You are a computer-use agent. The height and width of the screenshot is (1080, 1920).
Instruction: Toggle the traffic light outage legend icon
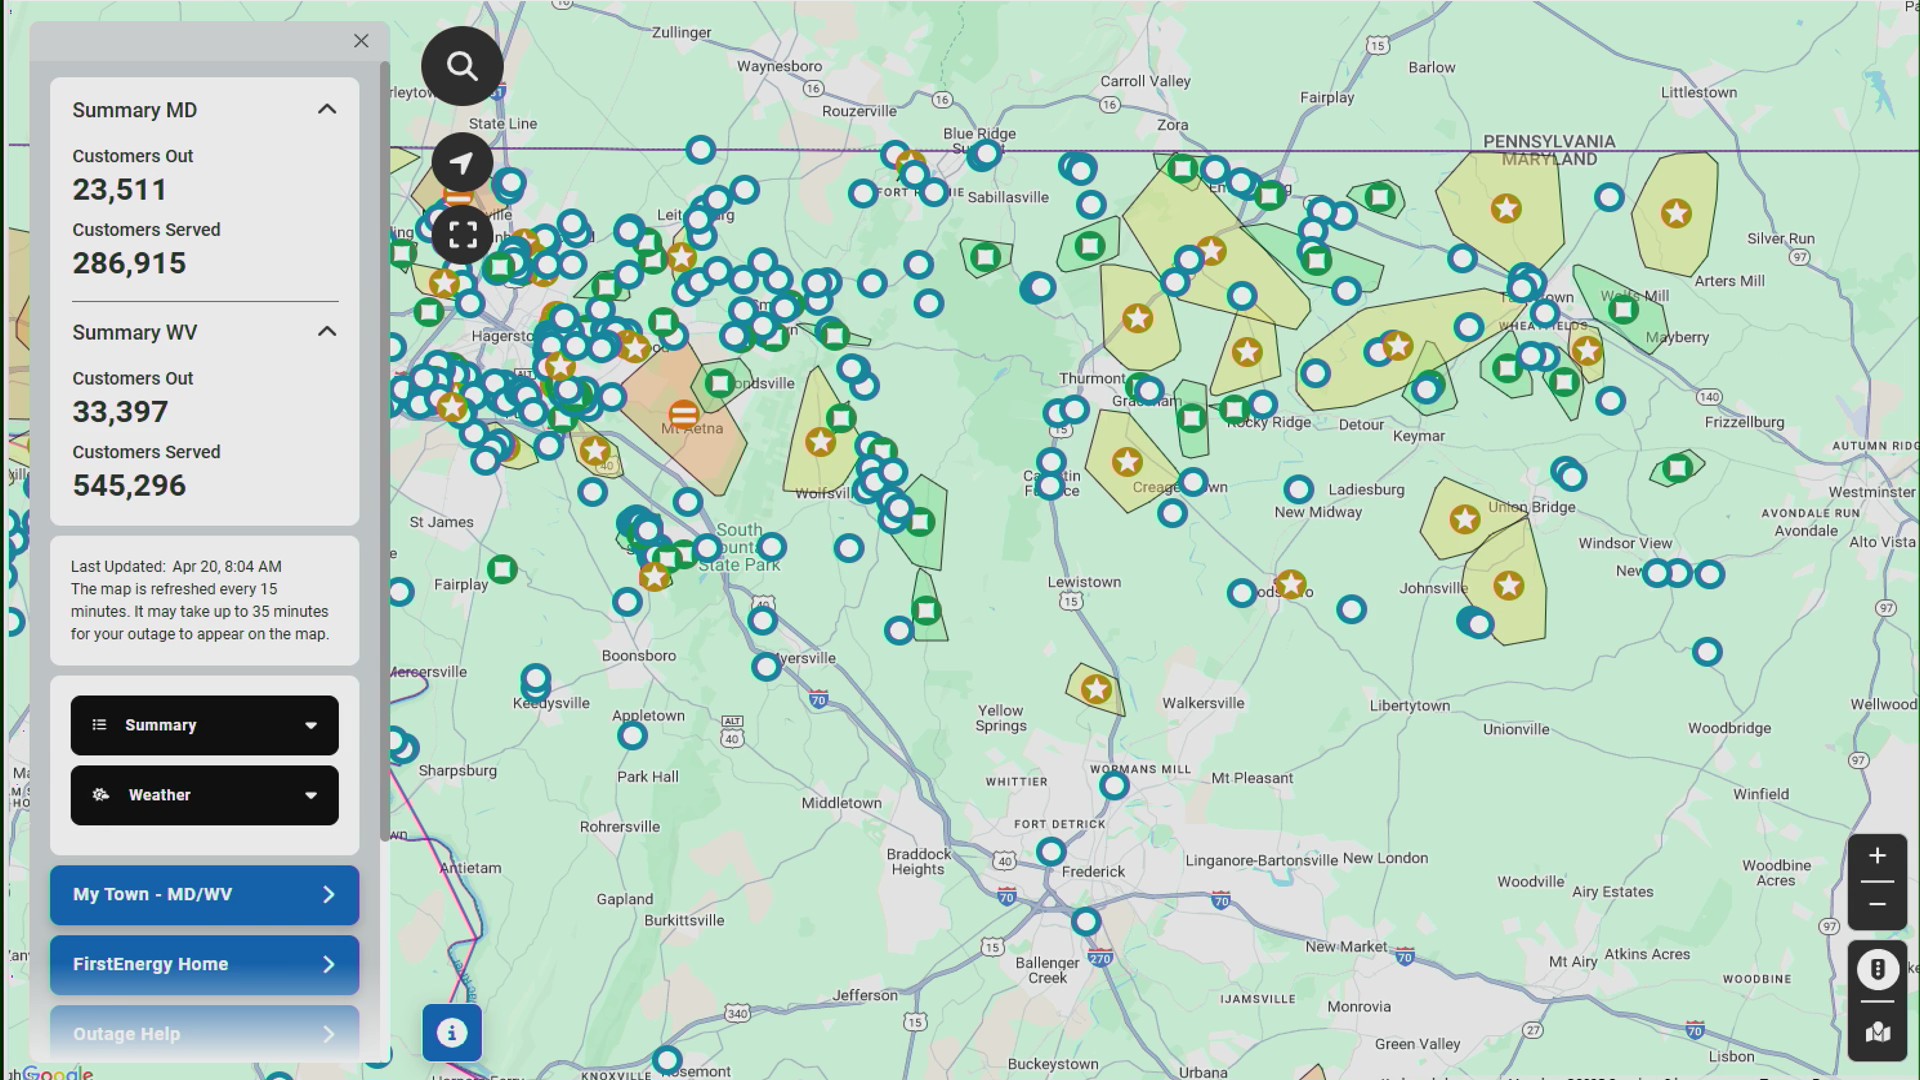[1878, 968]
